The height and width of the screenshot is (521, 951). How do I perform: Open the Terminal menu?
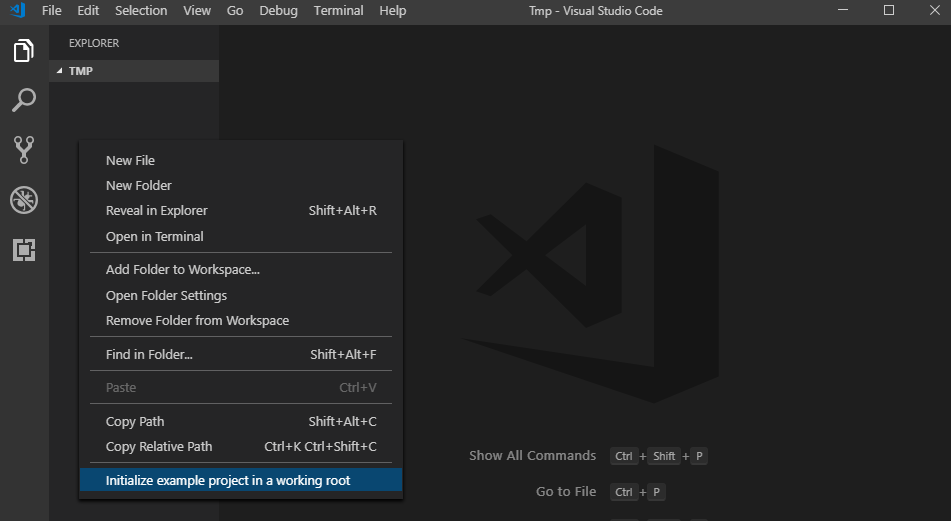point(338,10)
